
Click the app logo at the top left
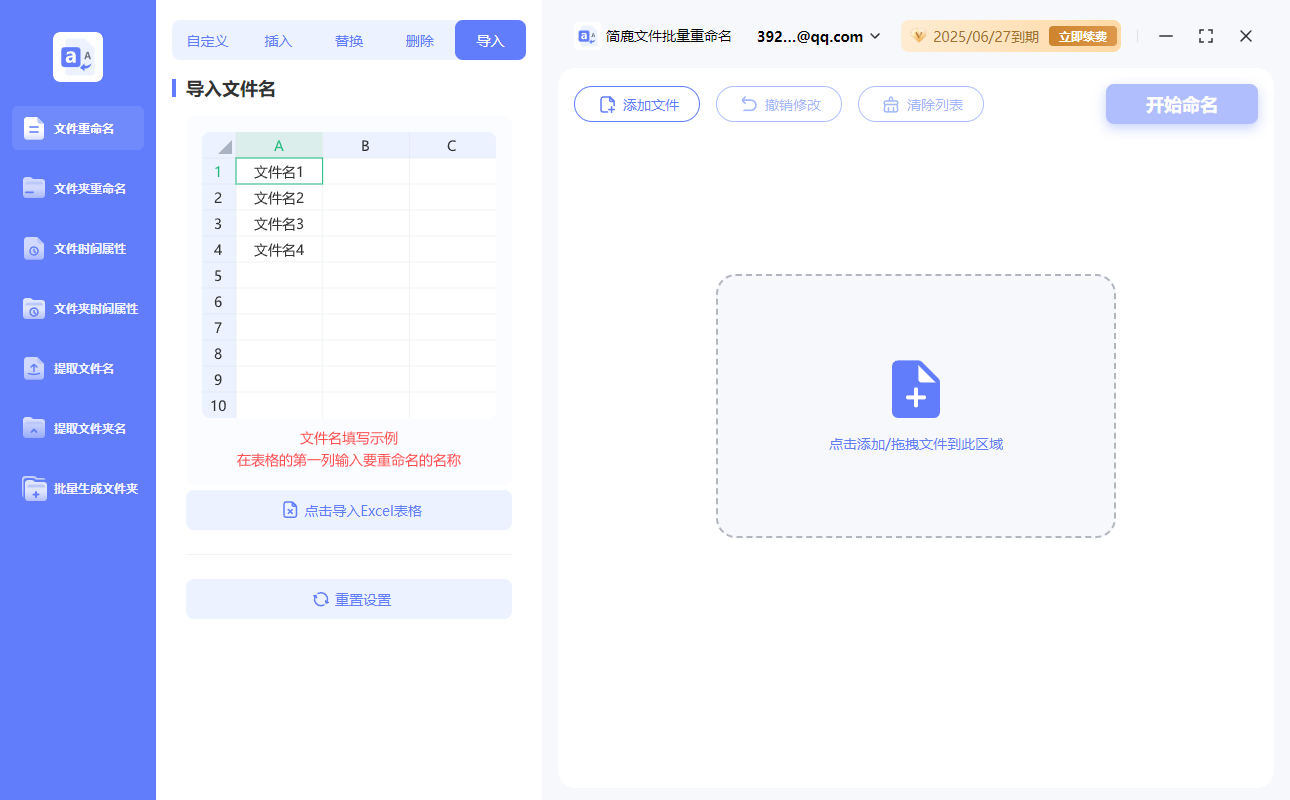point(78,57)
